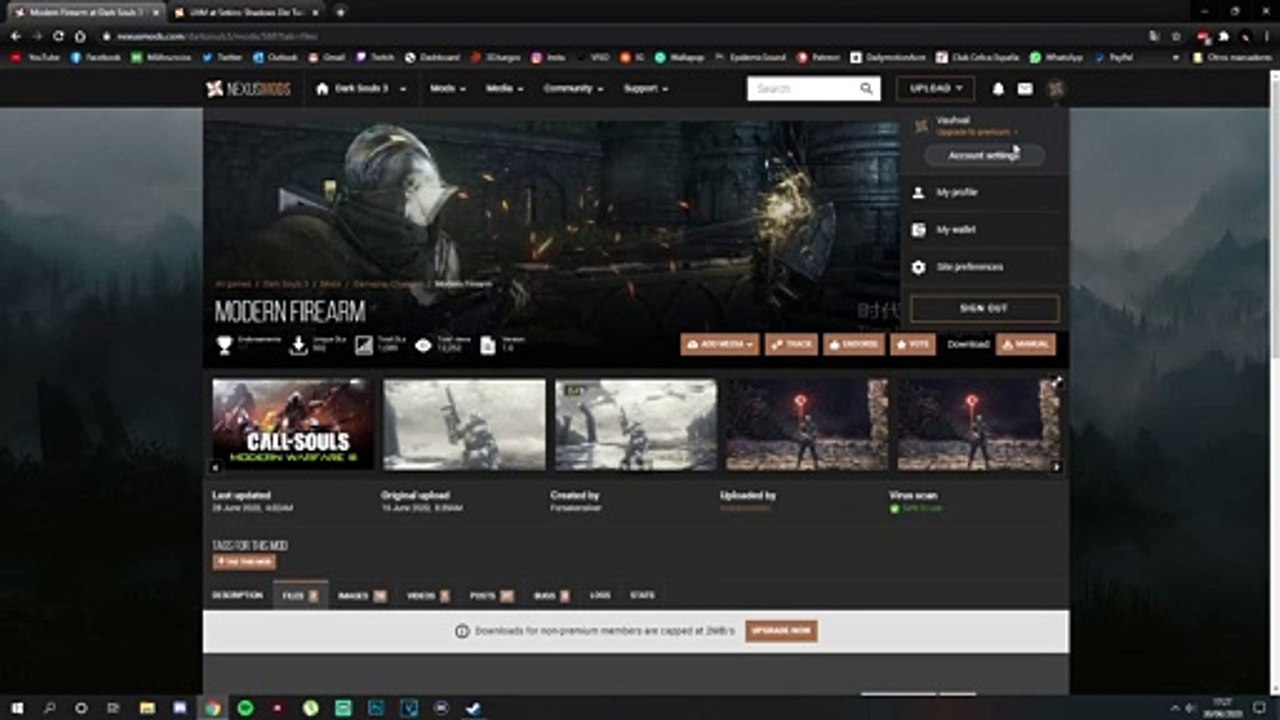This screenshot has width=1280, height=720.
Task: Click the total views eye icon
Action: tap(423, 345)
